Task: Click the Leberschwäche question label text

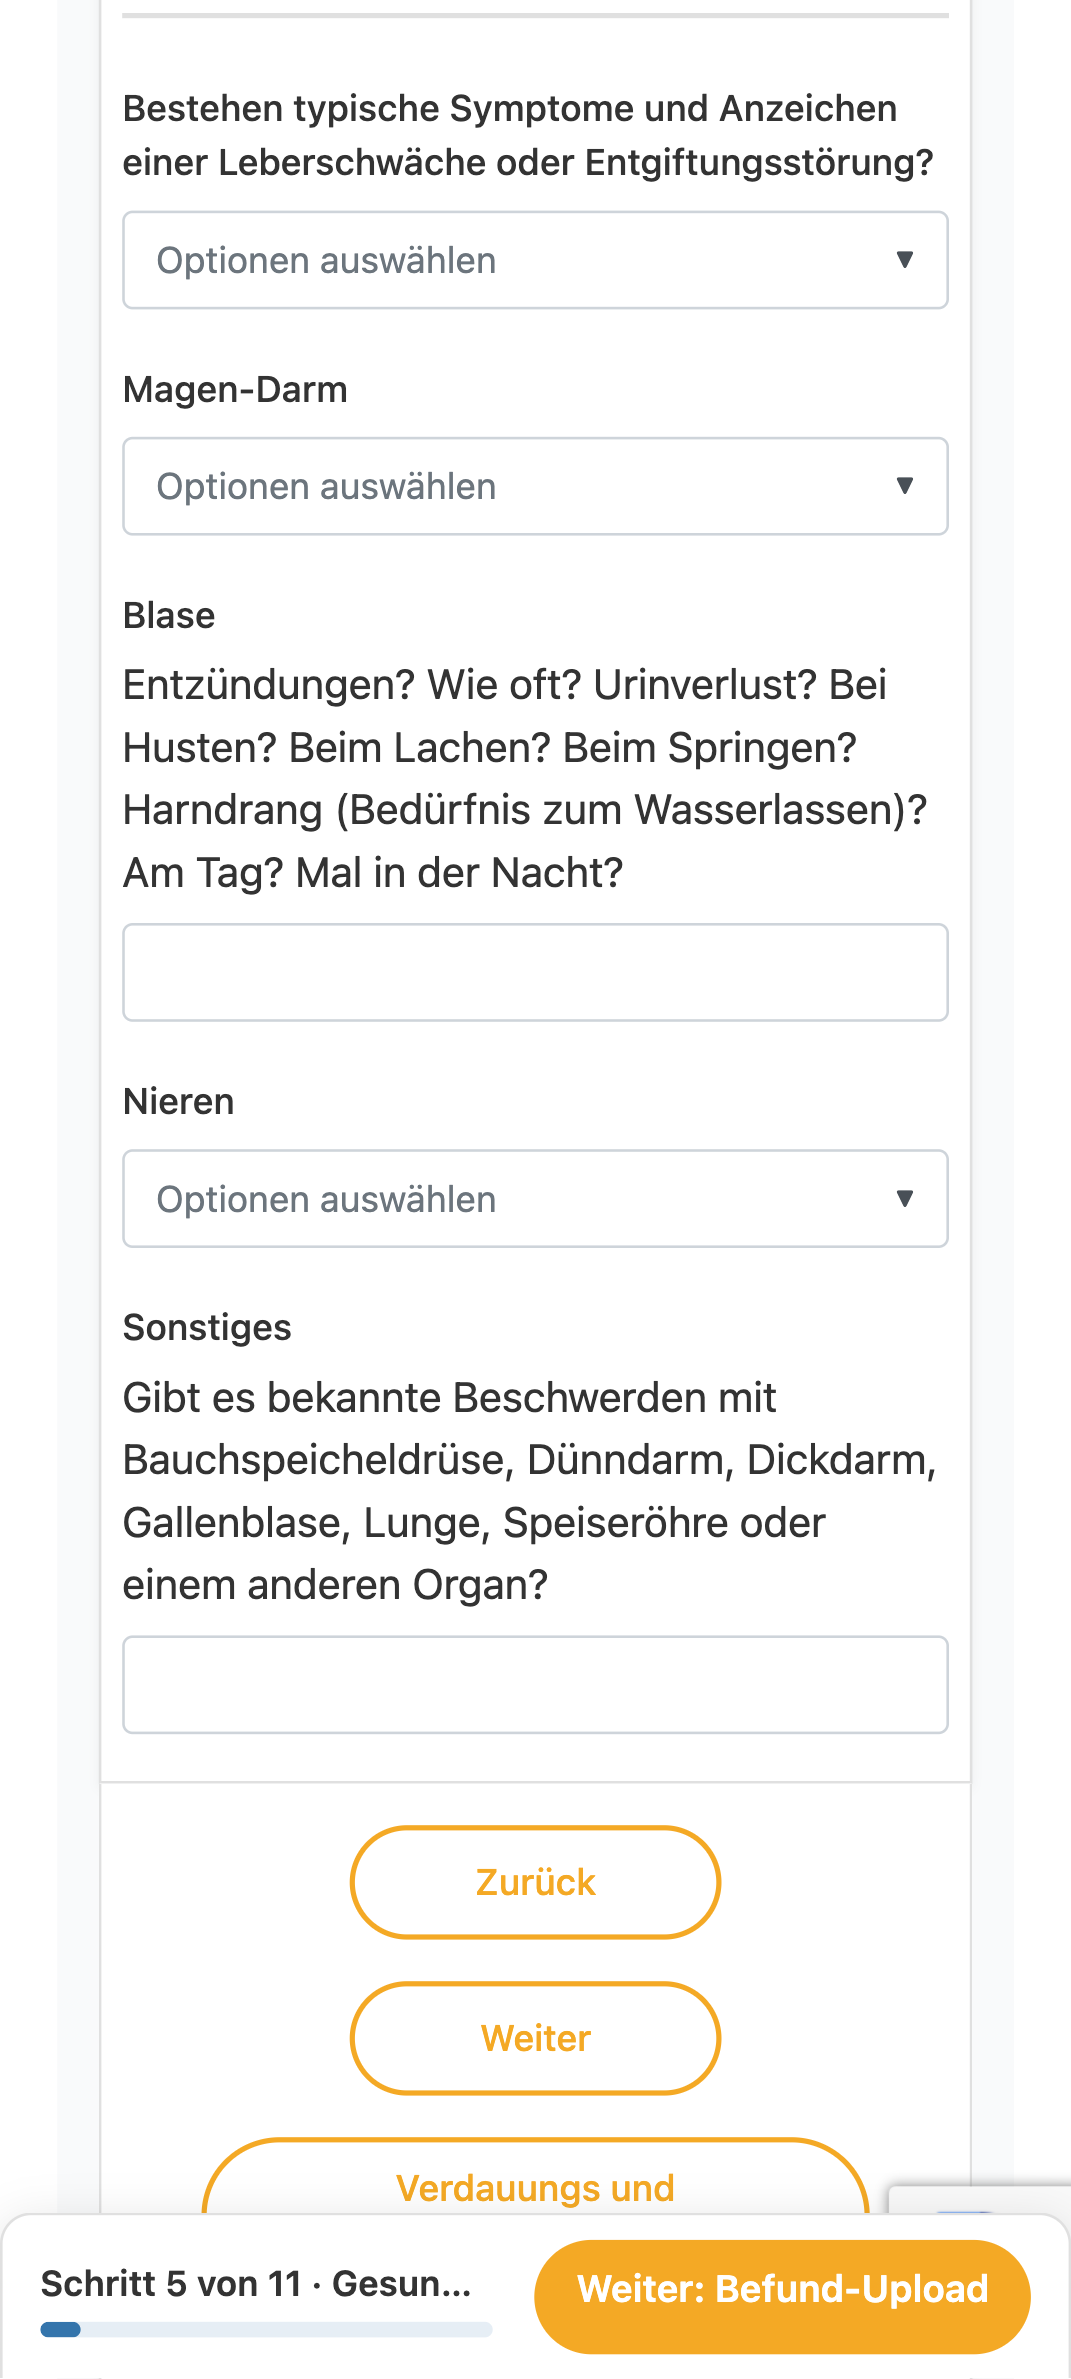Action: [x=528, y=136]
